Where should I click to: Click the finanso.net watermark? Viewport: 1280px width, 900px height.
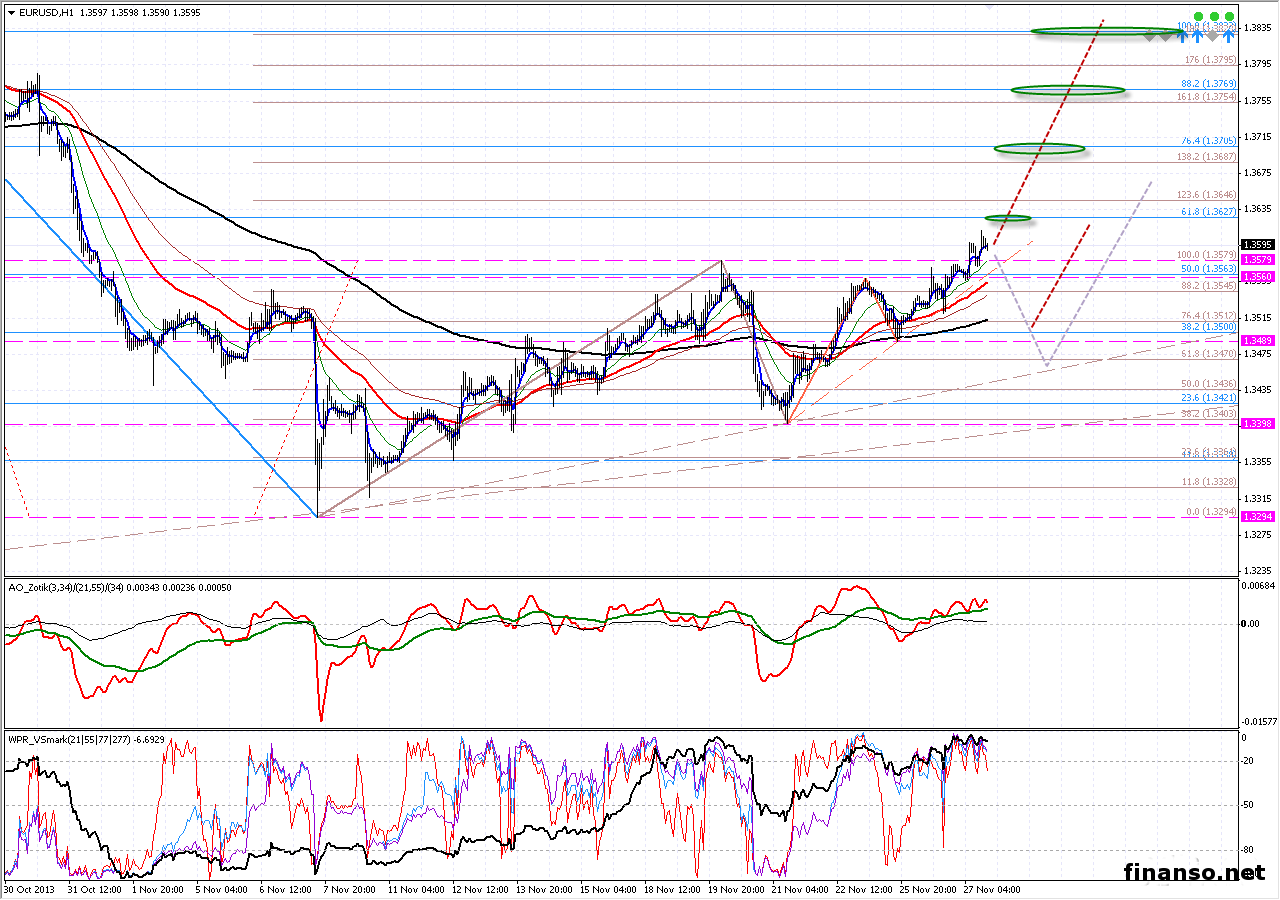tap(1193, 872)
